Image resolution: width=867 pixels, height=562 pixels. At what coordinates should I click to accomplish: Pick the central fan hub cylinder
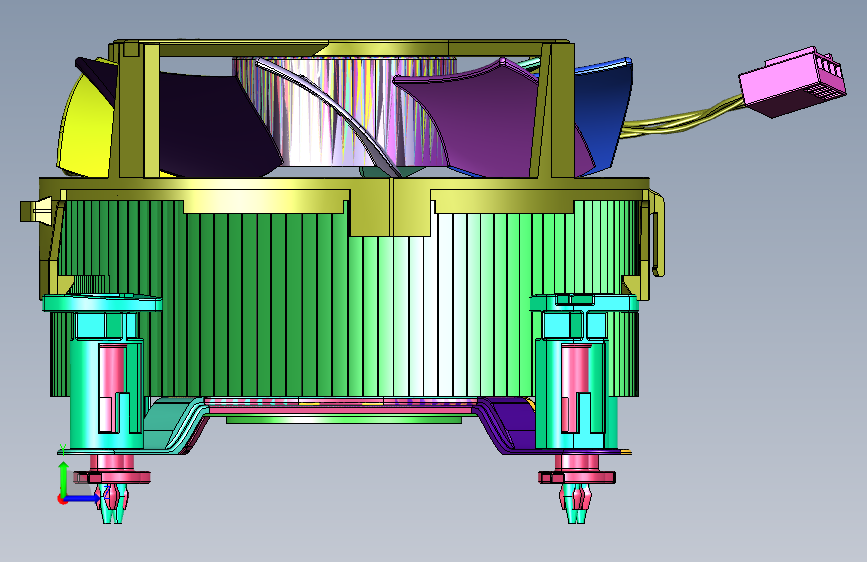click(x=343, y=111)
